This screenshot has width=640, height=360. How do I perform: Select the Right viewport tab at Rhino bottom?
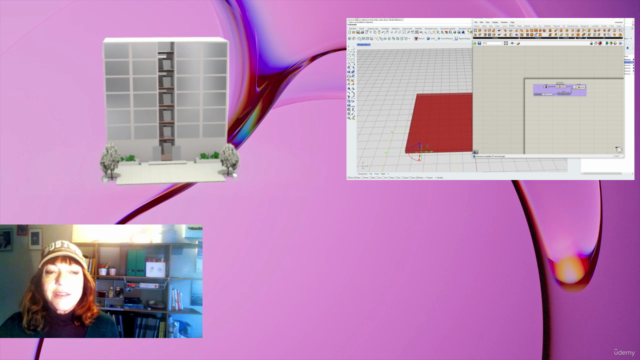click(x=383, y=174)
